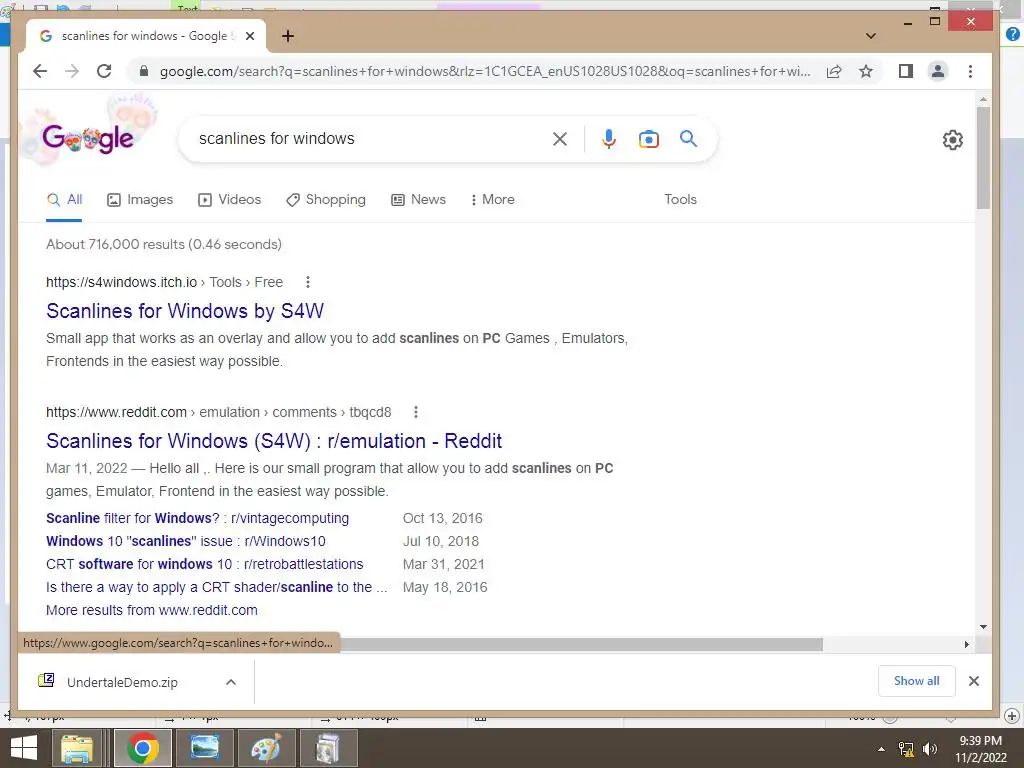Screen dimensions: 1024x768
Task: Click the forward navigation arrow
Action: pyautogui.click(x=72, y=71)
